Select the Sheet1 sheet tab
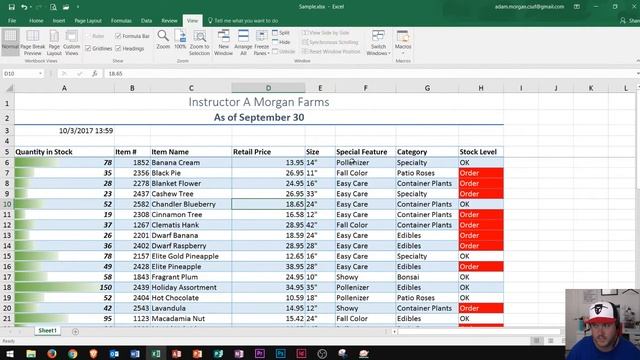This screenshot has width=640, height=360. (47, 331)
